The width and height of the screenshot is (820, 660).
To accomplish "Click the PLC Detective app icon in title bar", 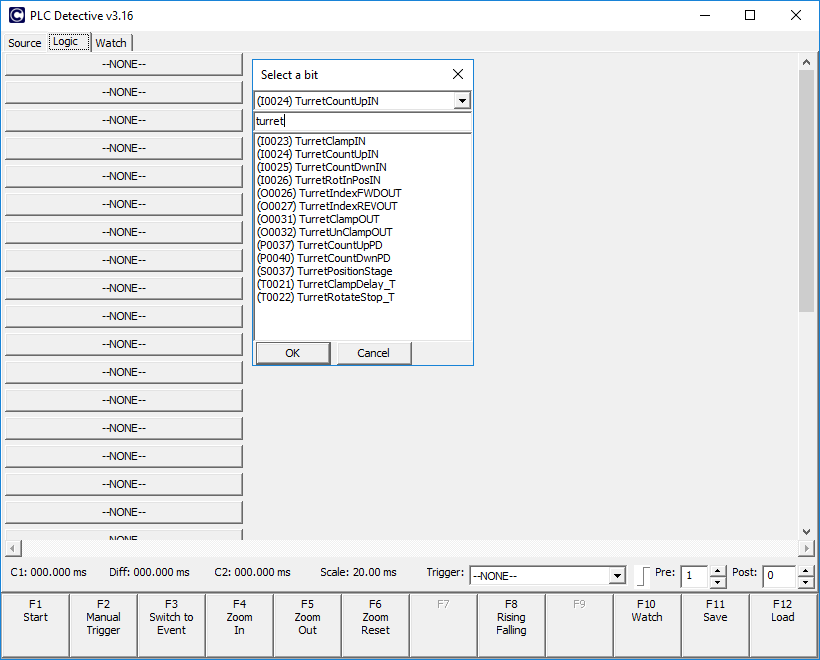I will 17,16.
